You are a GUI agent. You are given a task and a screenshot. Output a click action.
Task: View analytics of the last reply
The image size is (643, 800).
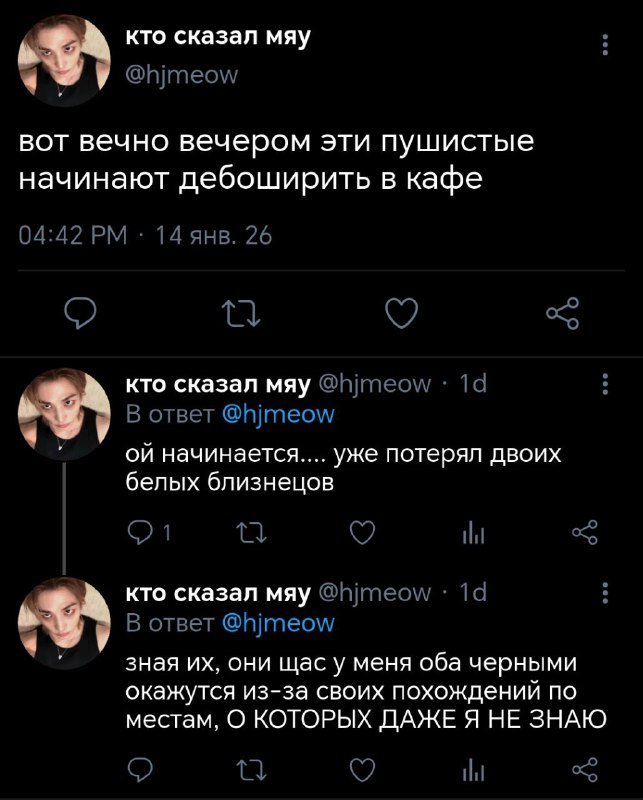point(474,771)
